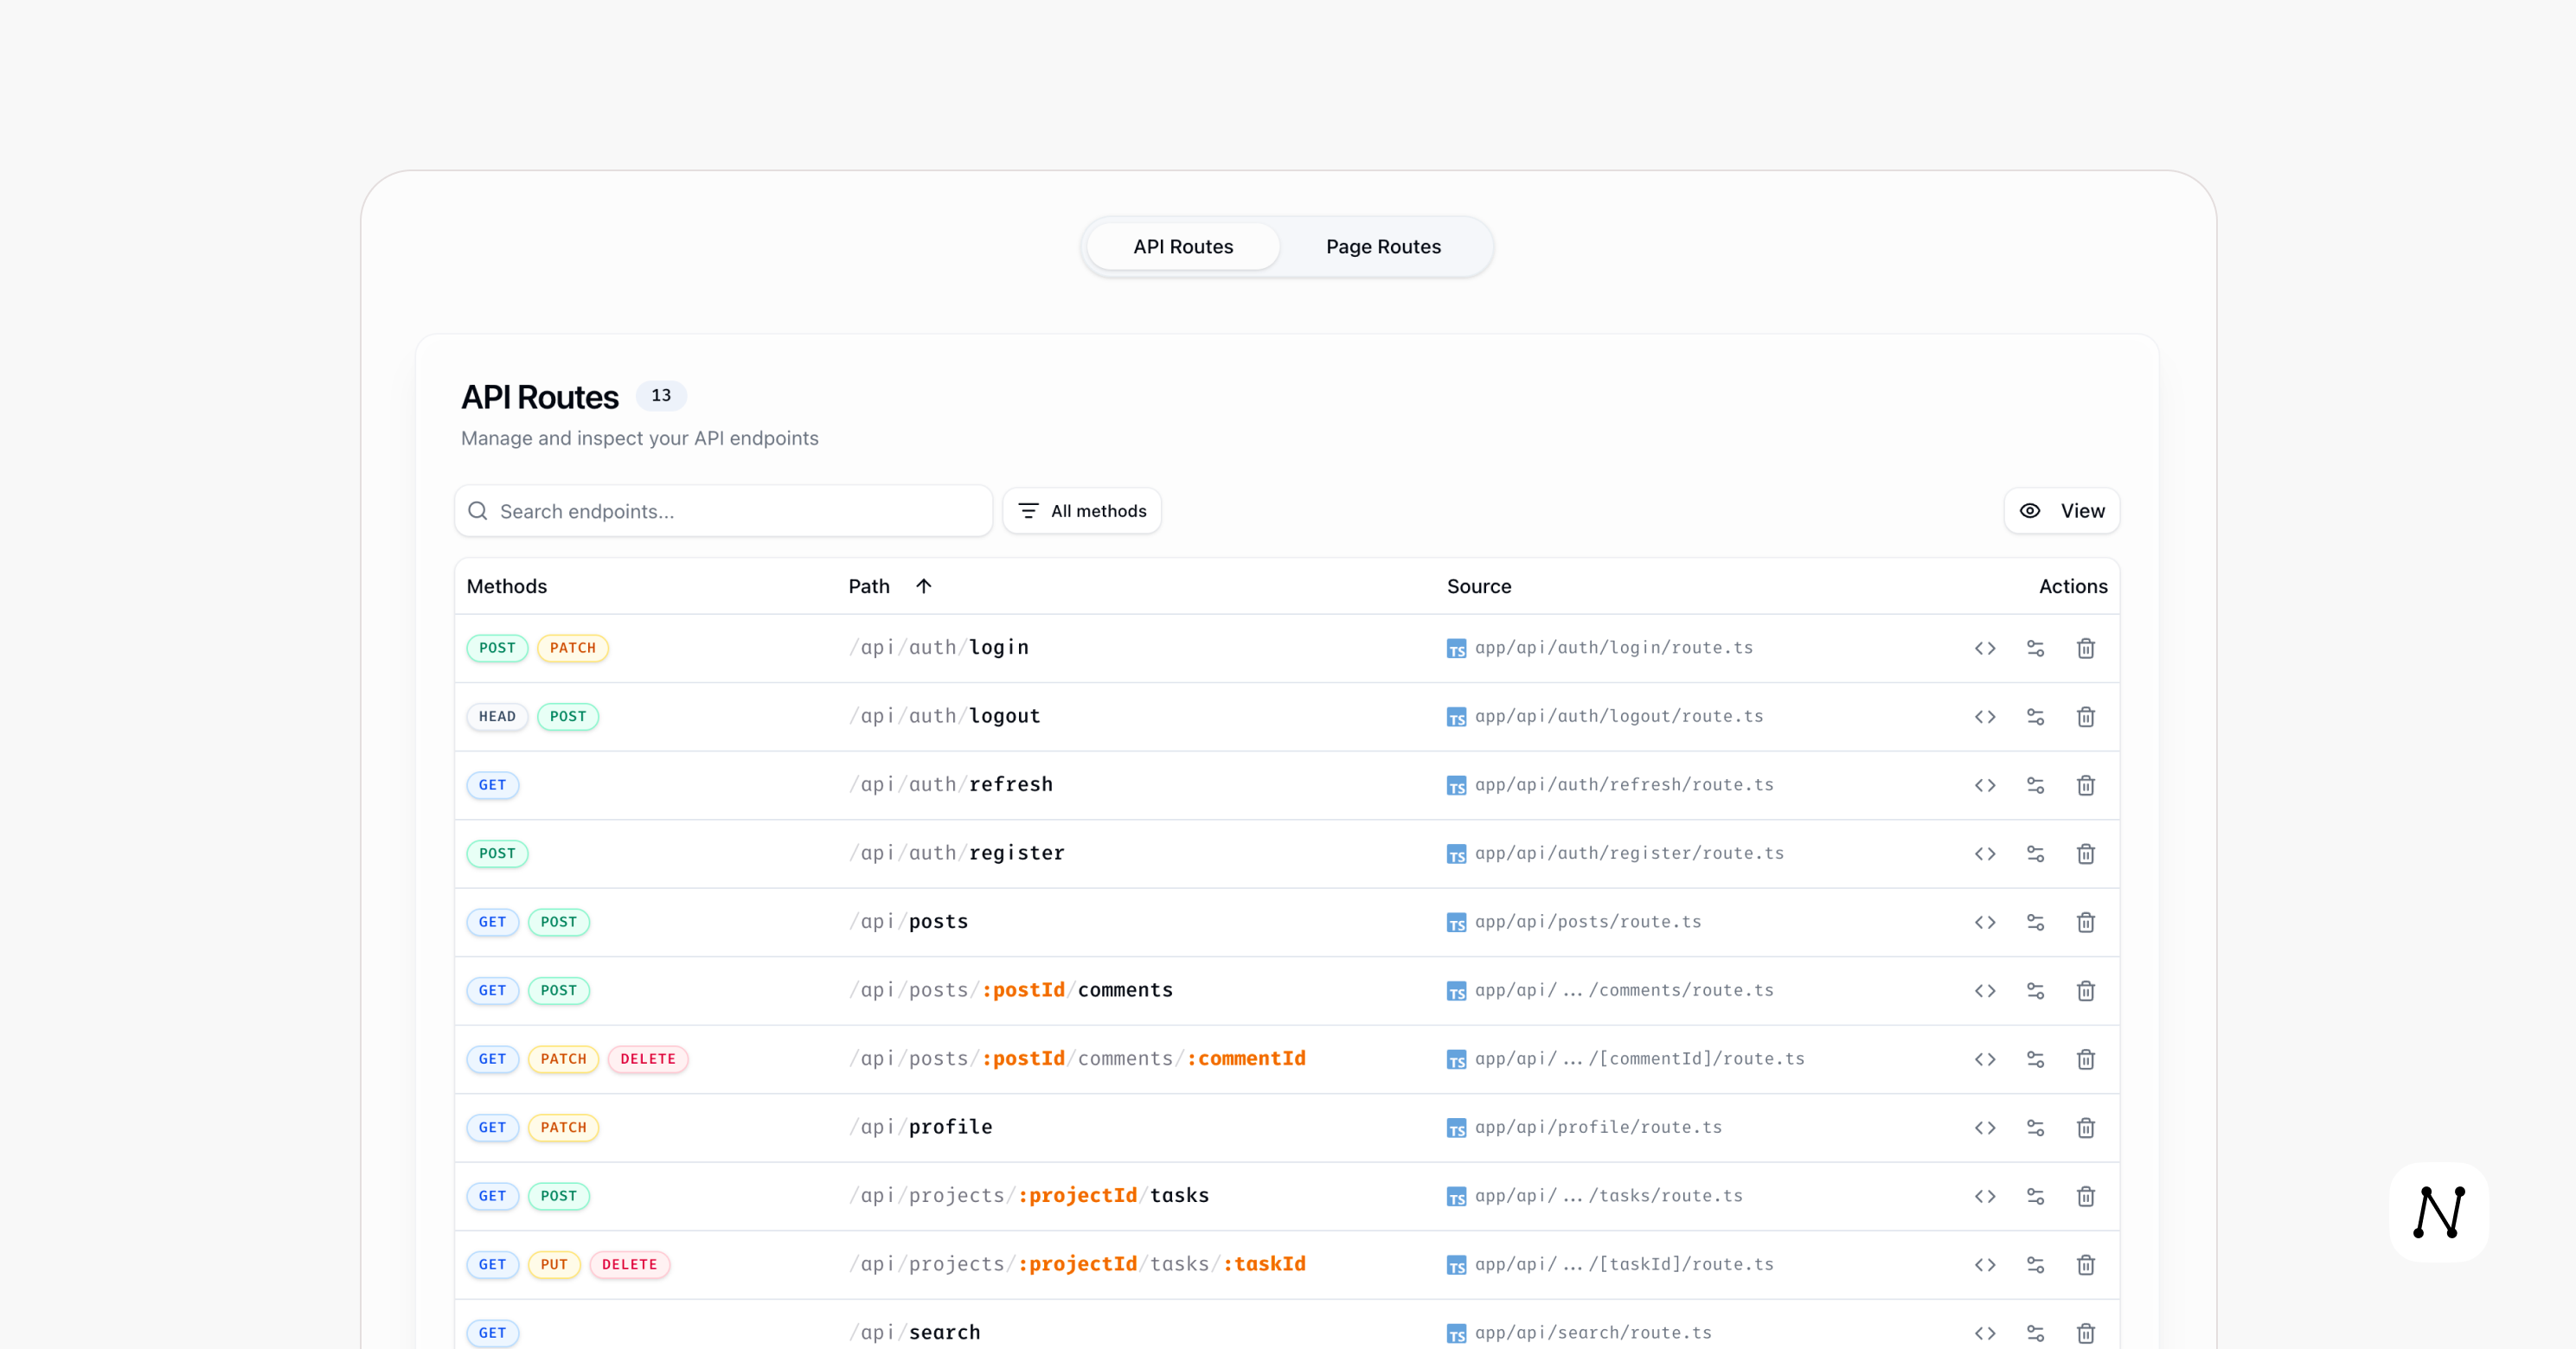The width and height of the screenshot is (2576, 1349).
Task: Open code view for login route
Action: [1985, 648]
